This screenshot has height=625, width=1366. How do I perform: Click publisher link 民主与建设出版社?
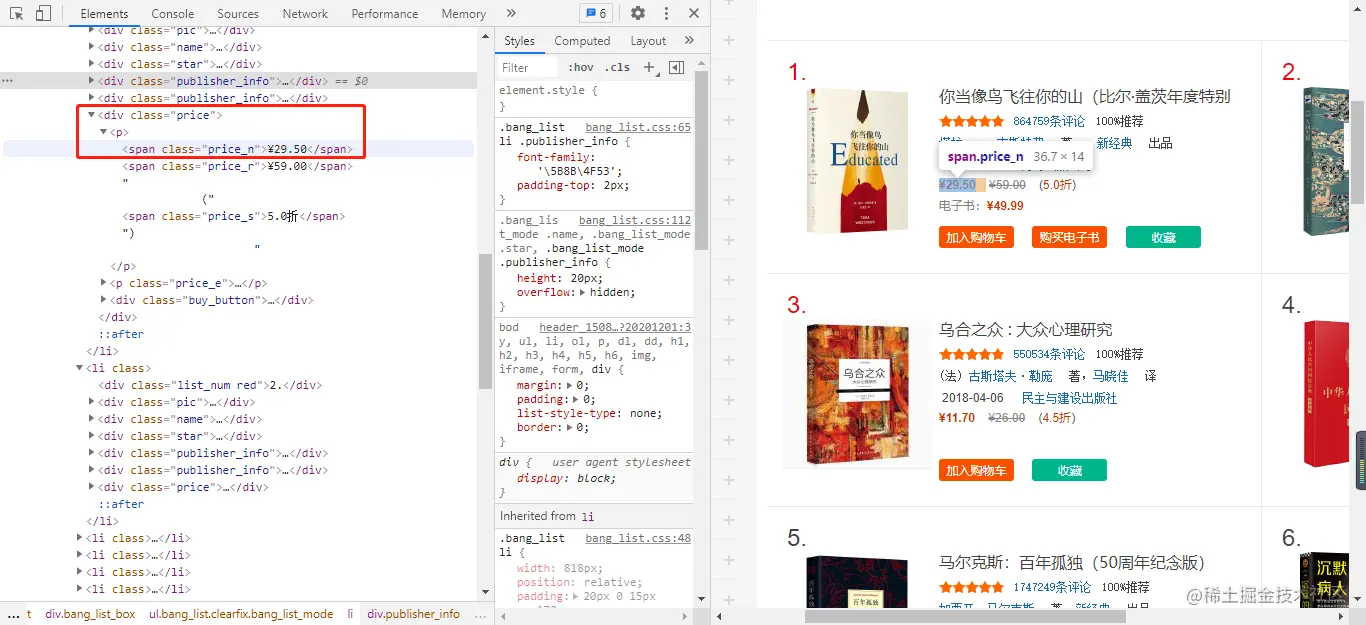[1069, 398]
